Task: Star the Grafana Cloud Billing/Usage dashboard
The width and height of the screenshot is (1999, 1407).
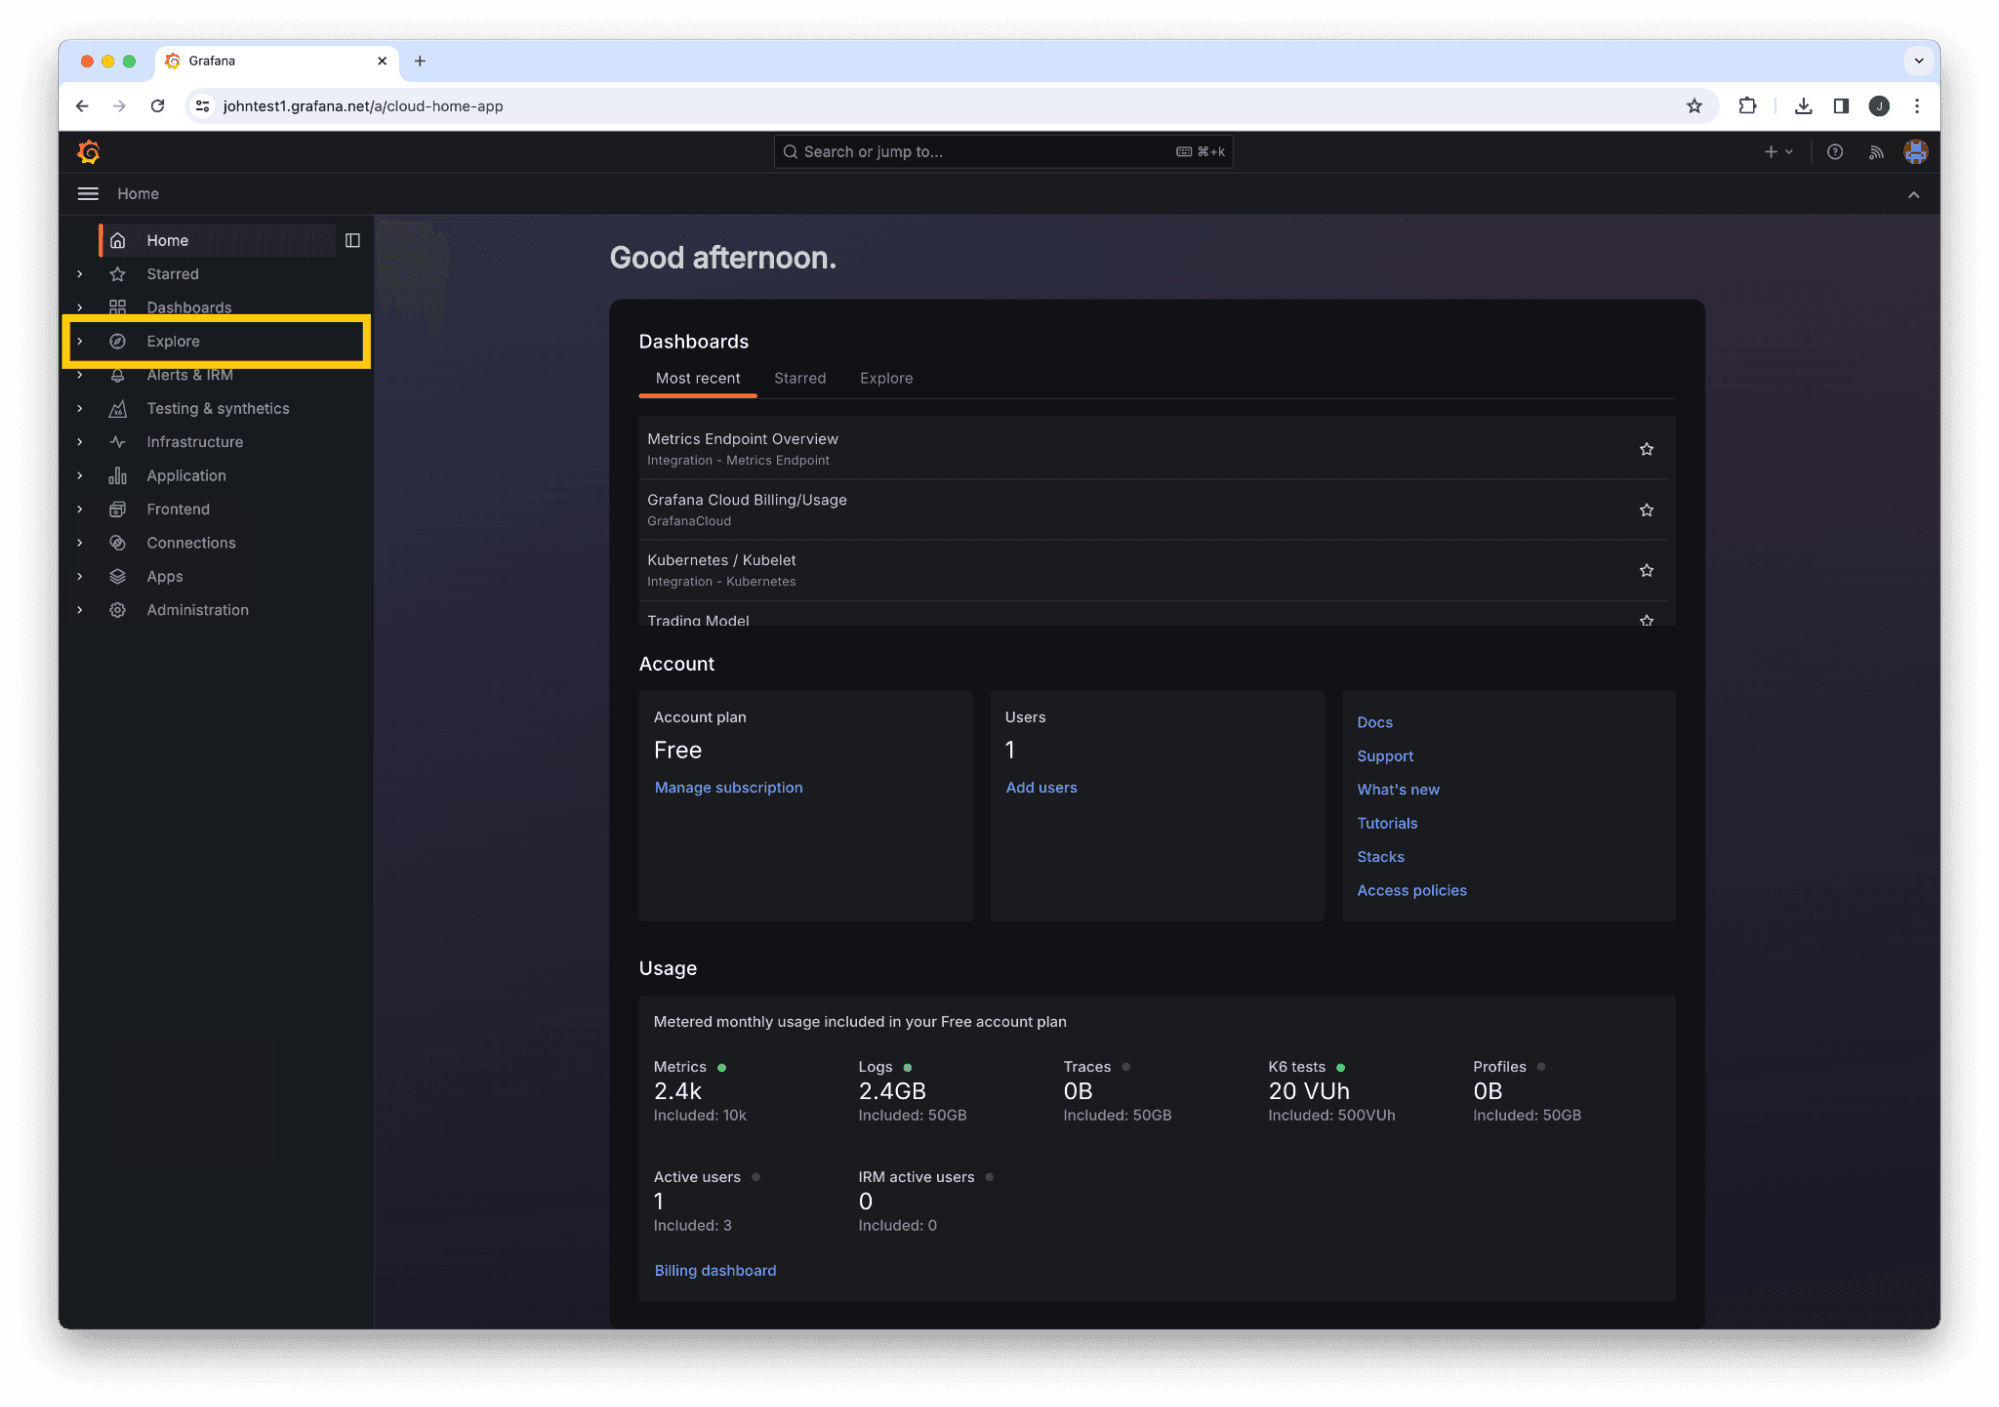Action: pyautogui.click(x=1646, y=510)
